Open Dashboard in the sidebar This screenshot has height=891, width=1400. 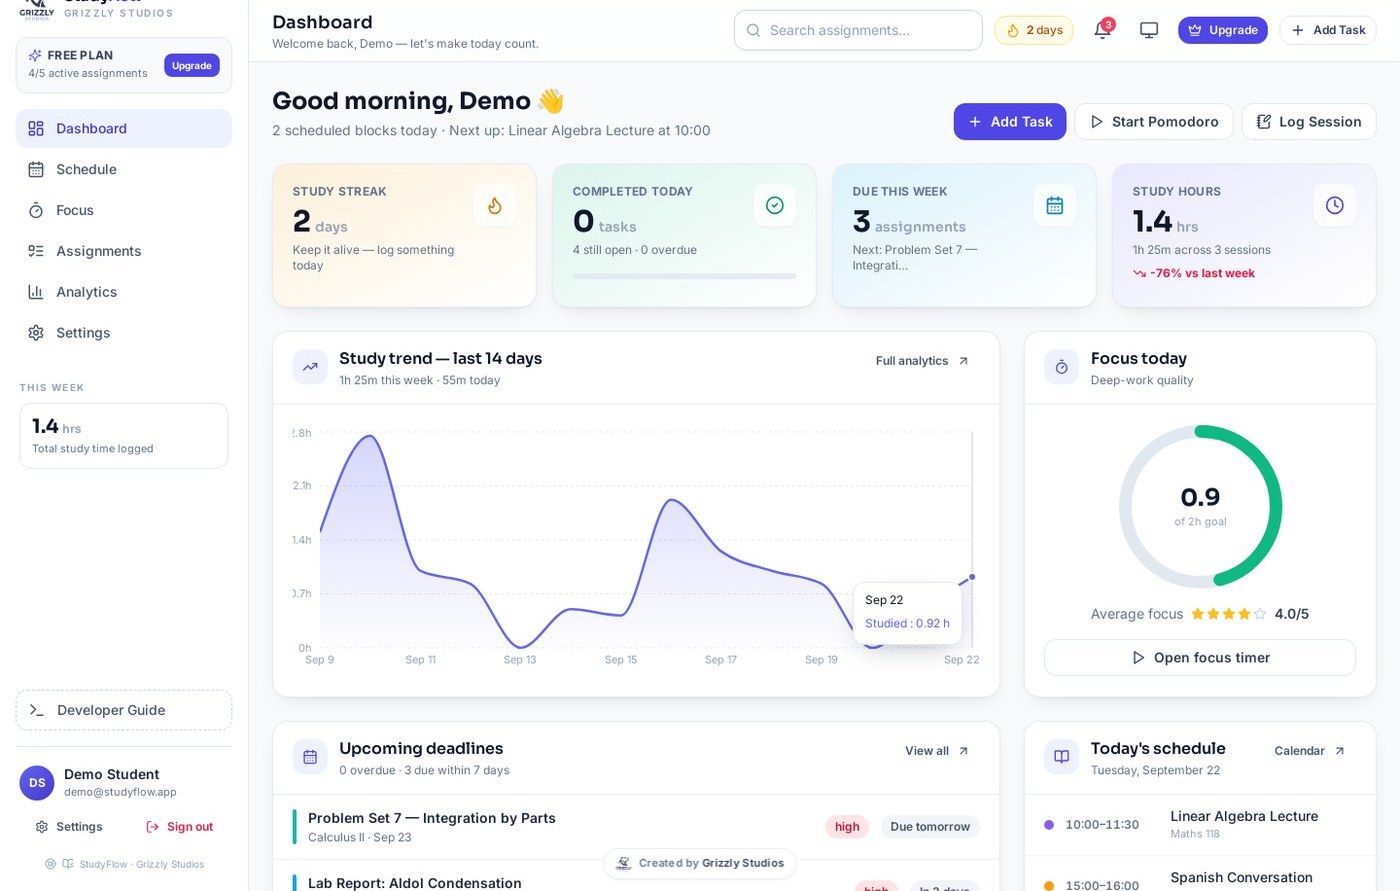[x=124, y=128]
